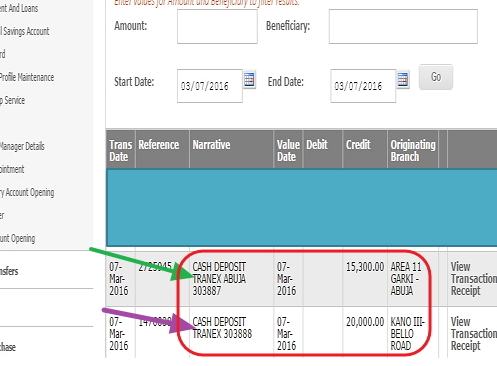The image size is (497, 366).
Task: Click the Amount label
Action: 130,26
